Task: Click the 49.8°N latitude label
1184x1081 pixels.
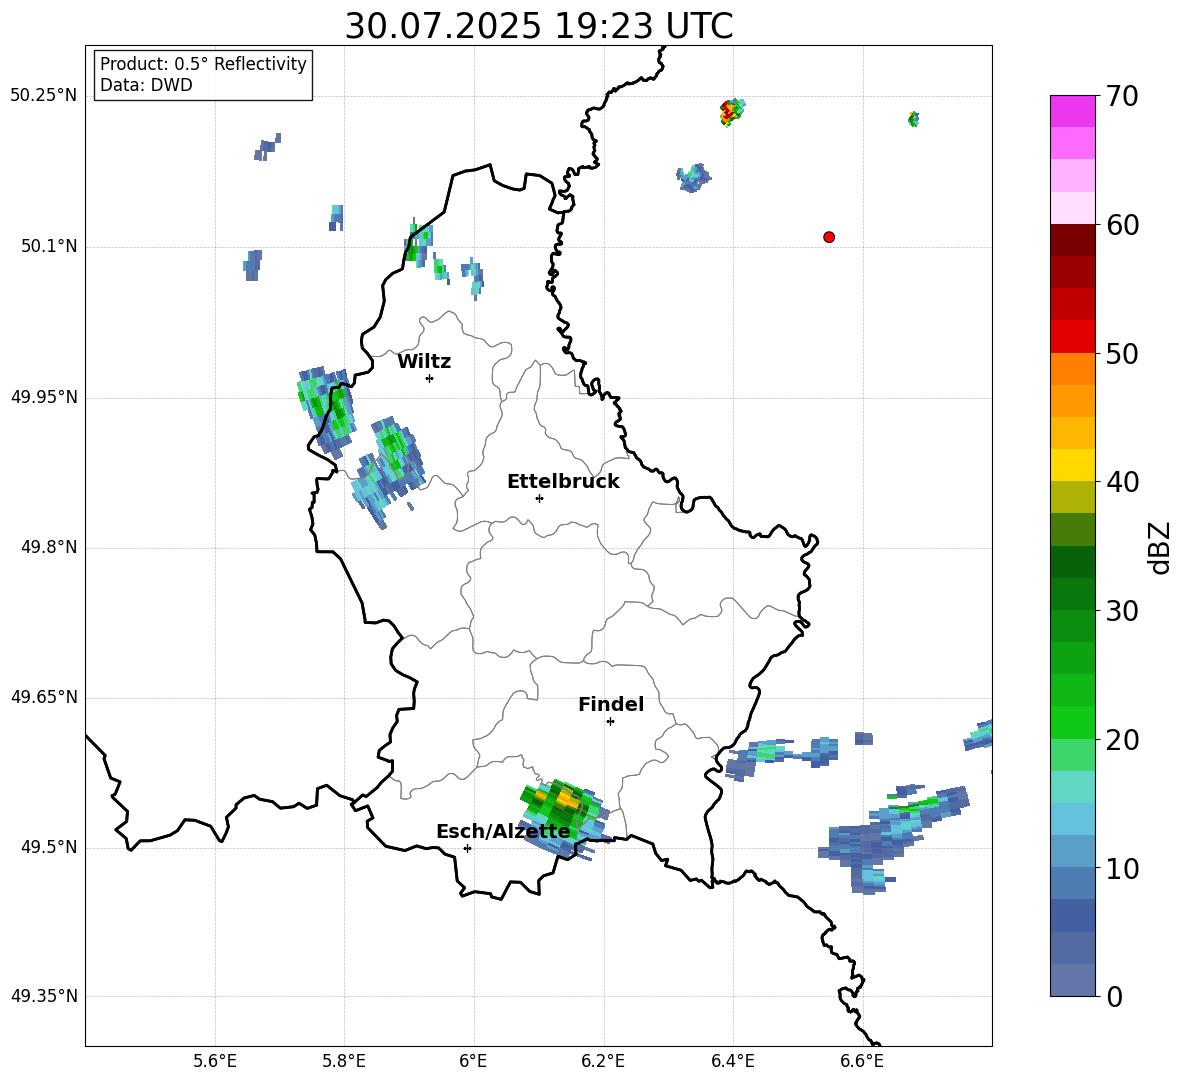Action: pyautogui.click(x=49, y=547)
